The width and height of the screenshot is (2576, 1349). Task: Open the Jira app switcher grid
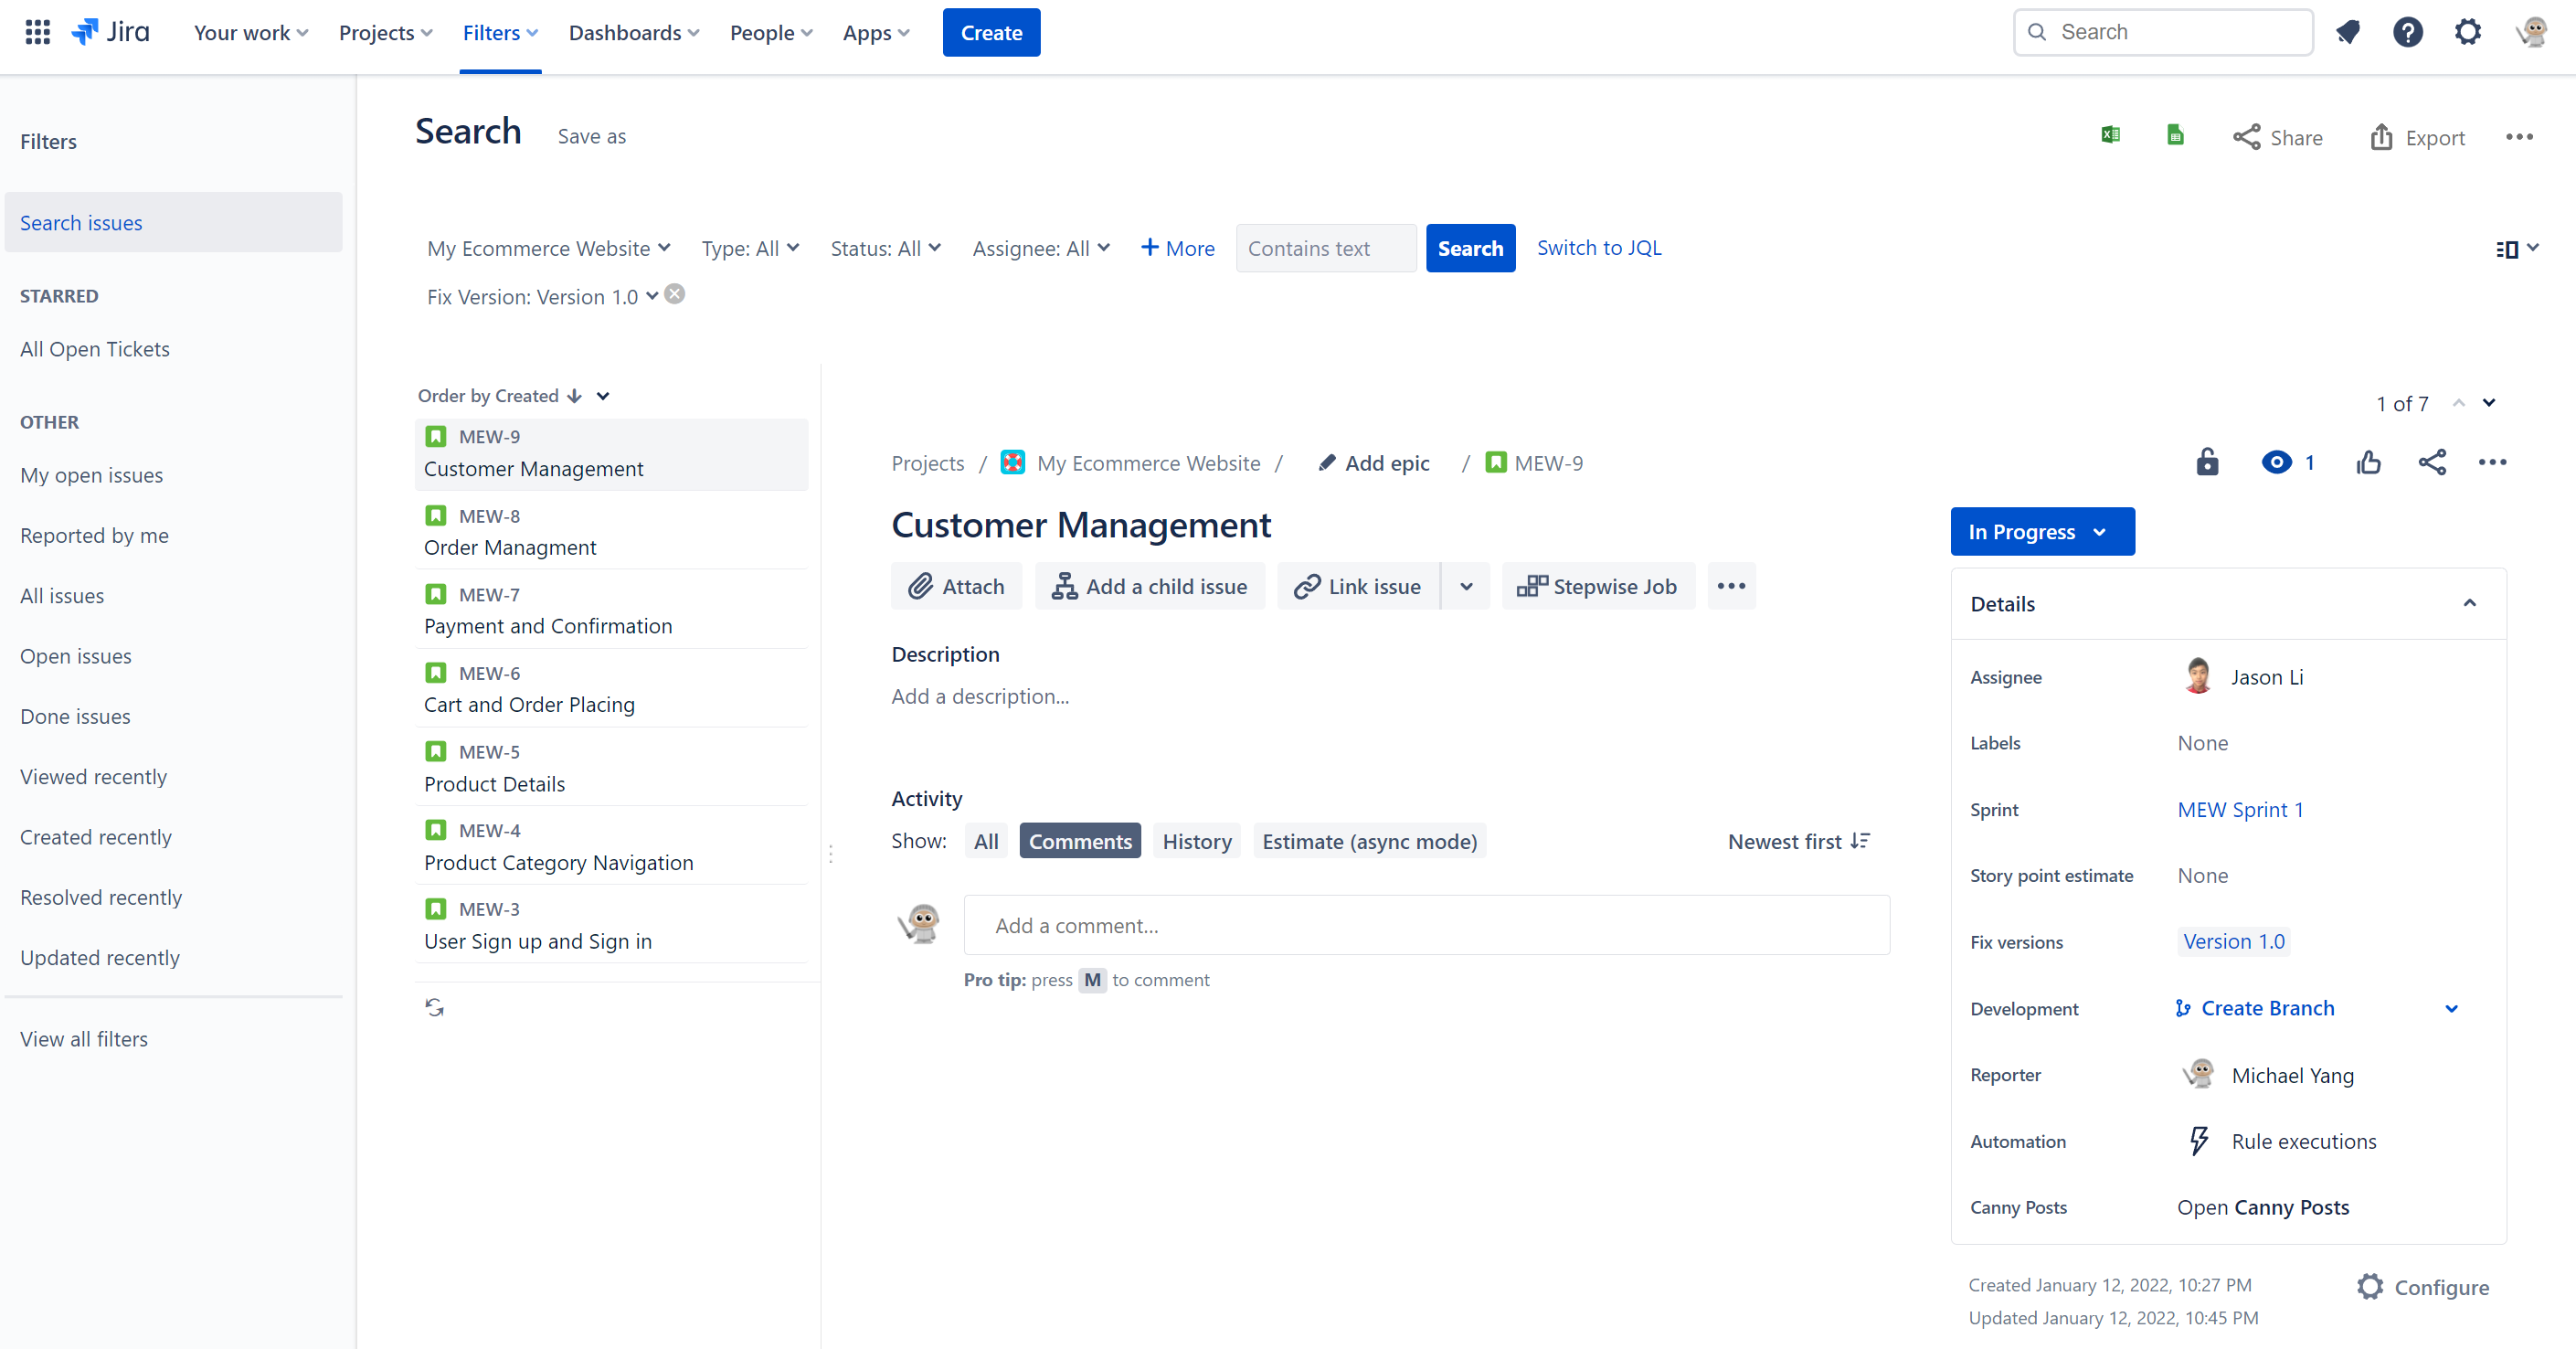[37, 31]
